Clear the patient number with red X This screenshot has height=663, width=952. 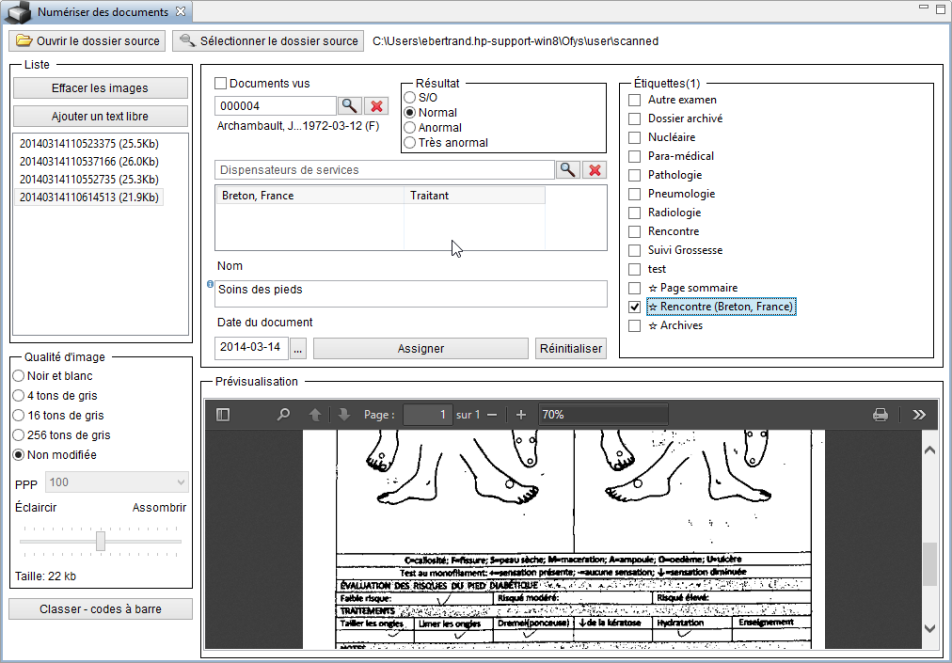point(376,106)
